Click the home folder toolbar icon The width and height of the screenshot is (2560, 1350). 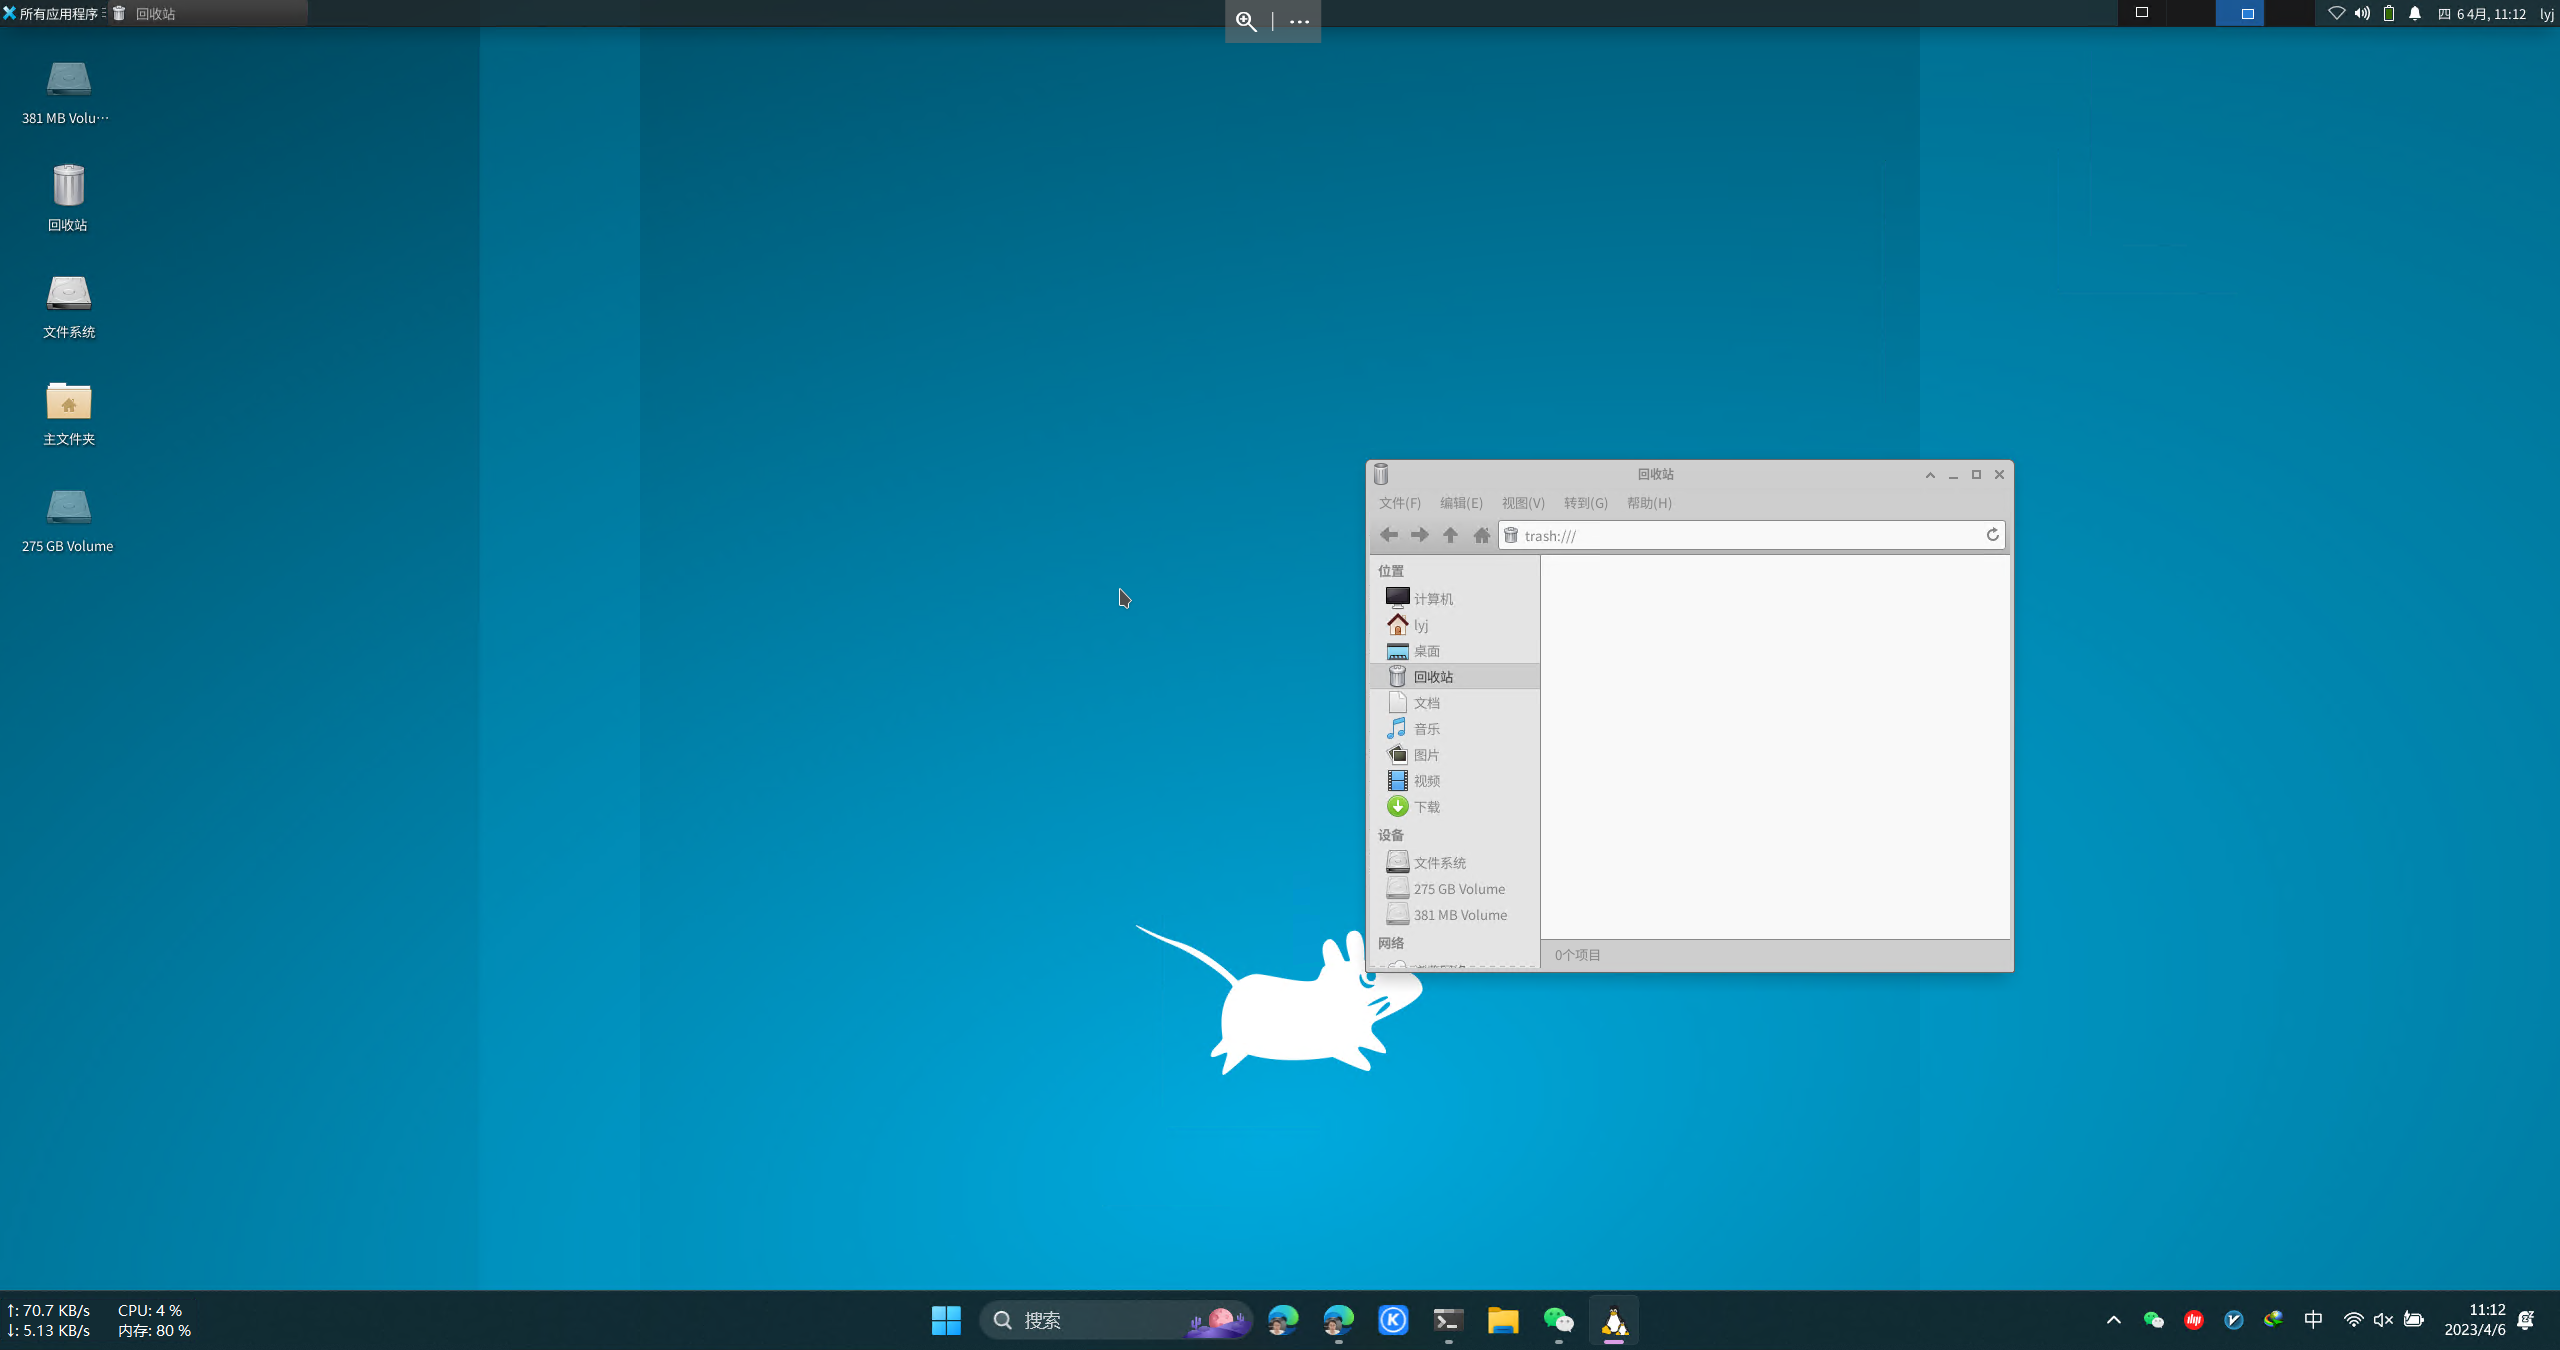point(1482,535)
